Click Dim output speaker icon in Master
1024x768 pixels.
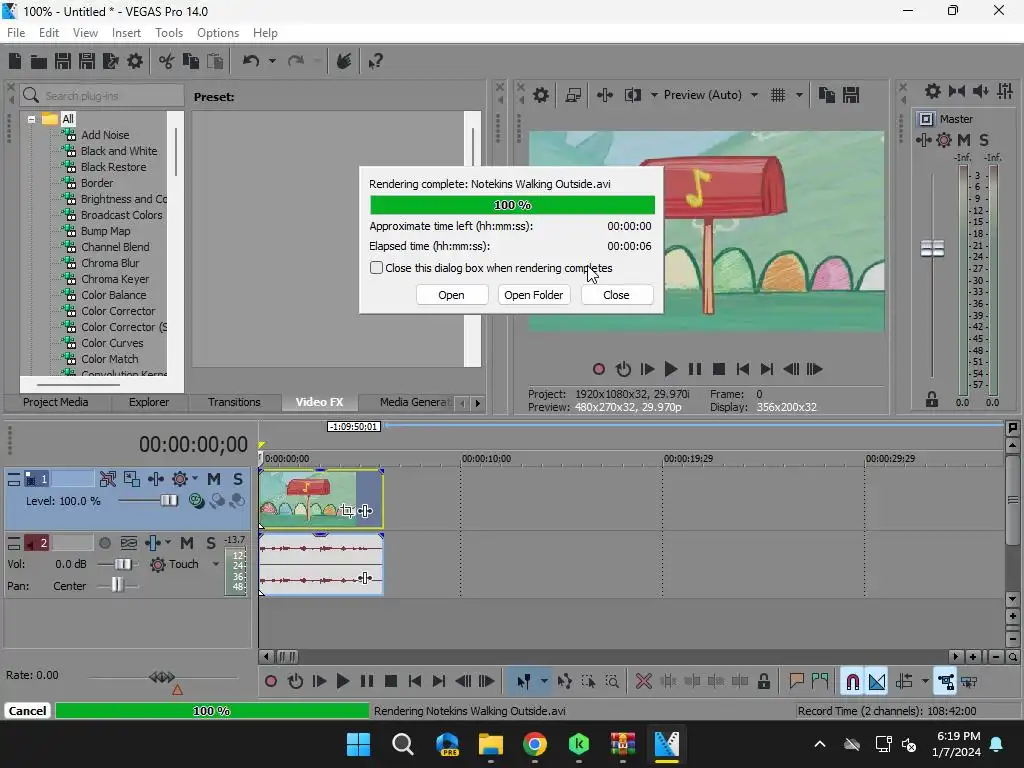point(980,91)
